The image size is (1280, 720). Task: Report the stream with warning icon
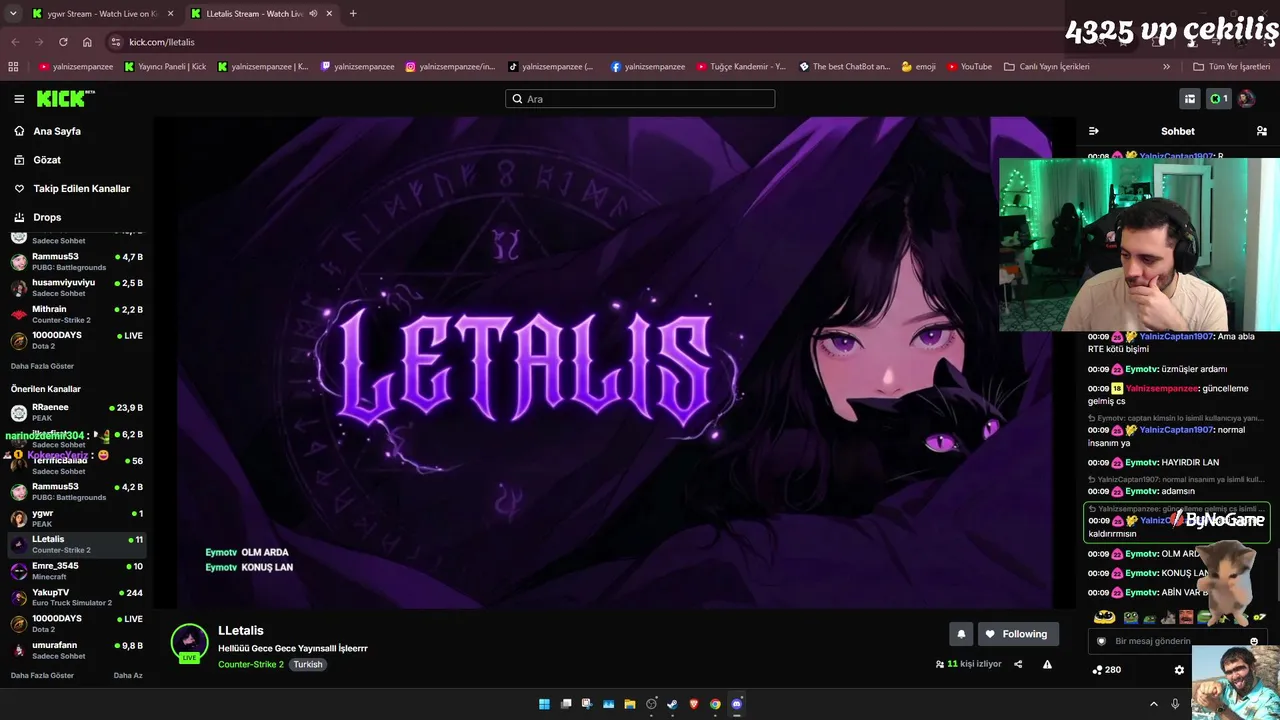pos(1047,664)
